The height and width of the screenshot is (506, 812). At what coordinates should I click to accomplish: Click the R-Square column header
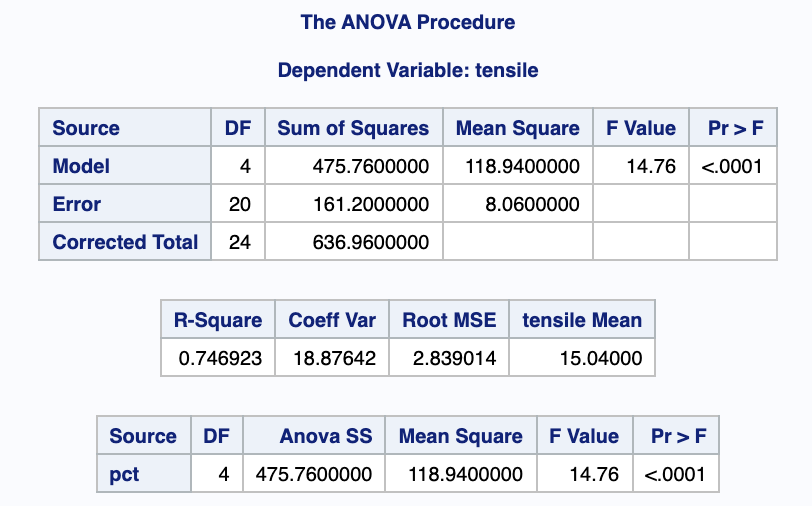point(218,320)
